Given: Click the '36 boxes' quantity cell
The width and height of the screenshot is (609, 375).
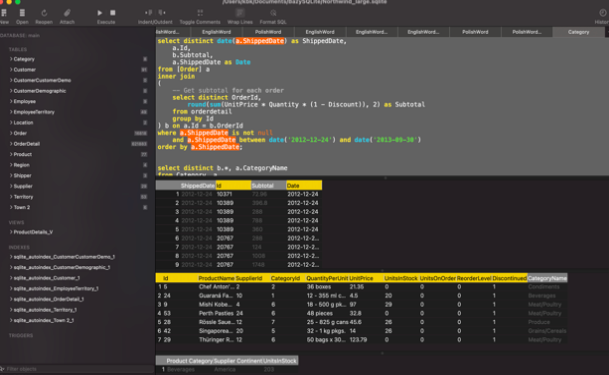Looking at the screenshot, I should coord(319,287).
